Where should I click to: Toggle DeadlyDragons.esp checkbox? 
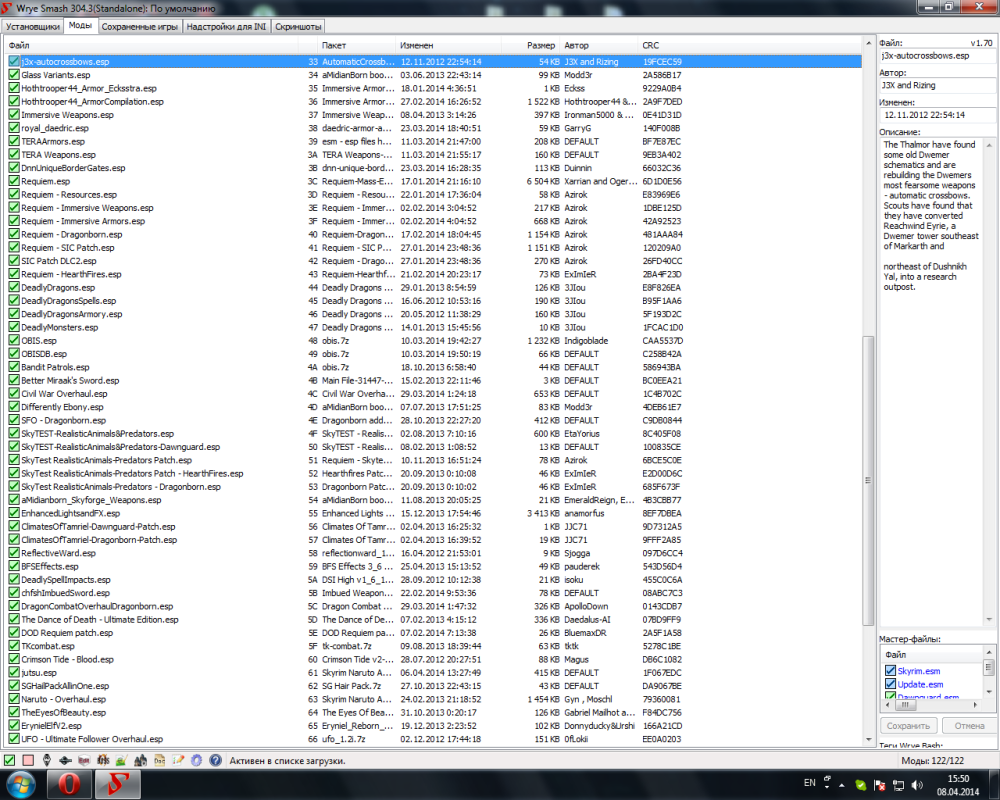14,287
